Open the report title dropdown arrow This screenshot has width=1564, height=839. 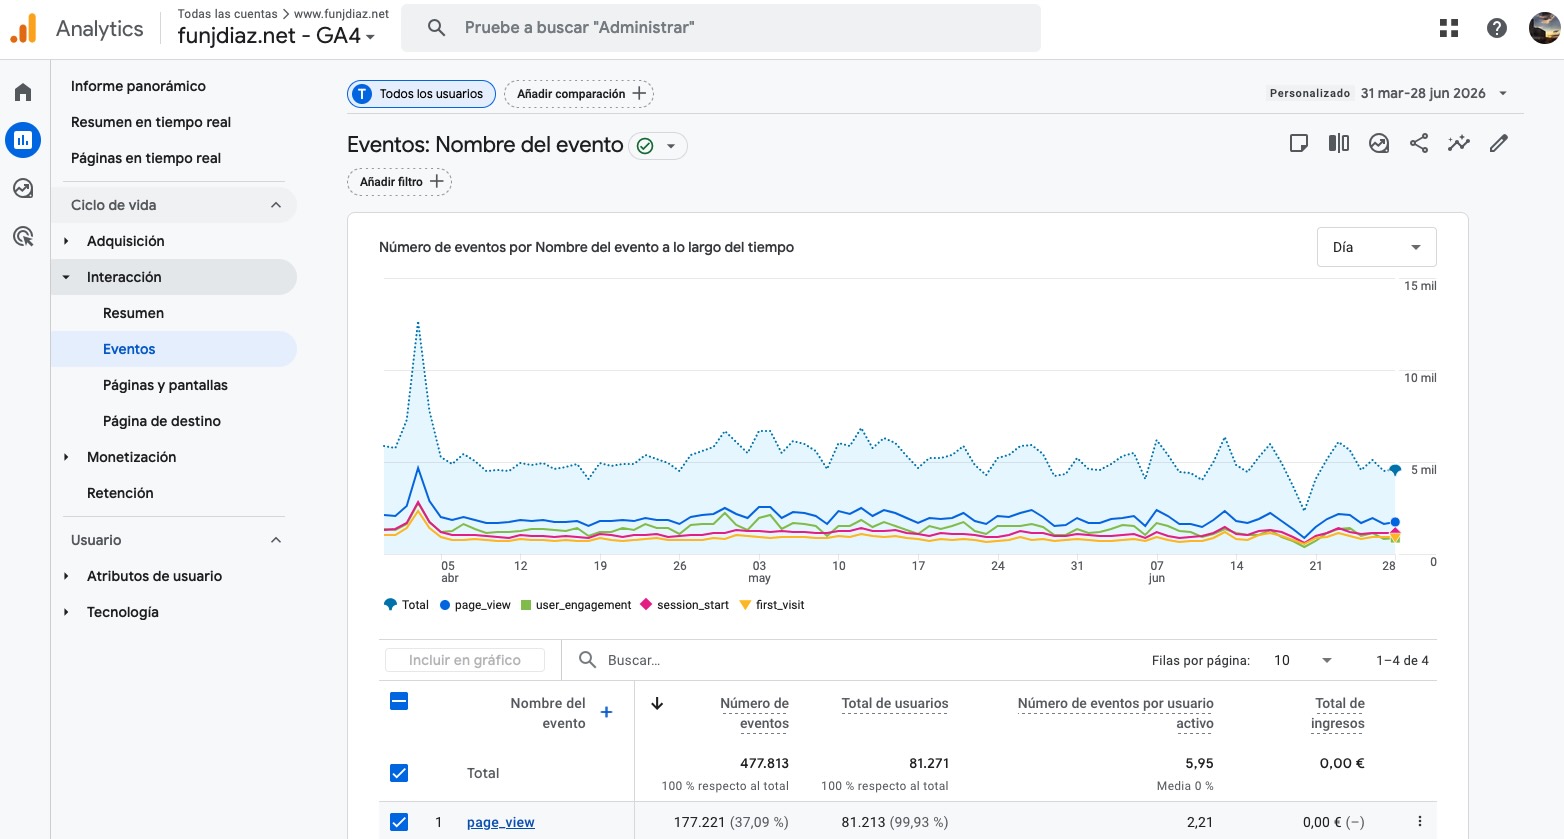point(671,146)
